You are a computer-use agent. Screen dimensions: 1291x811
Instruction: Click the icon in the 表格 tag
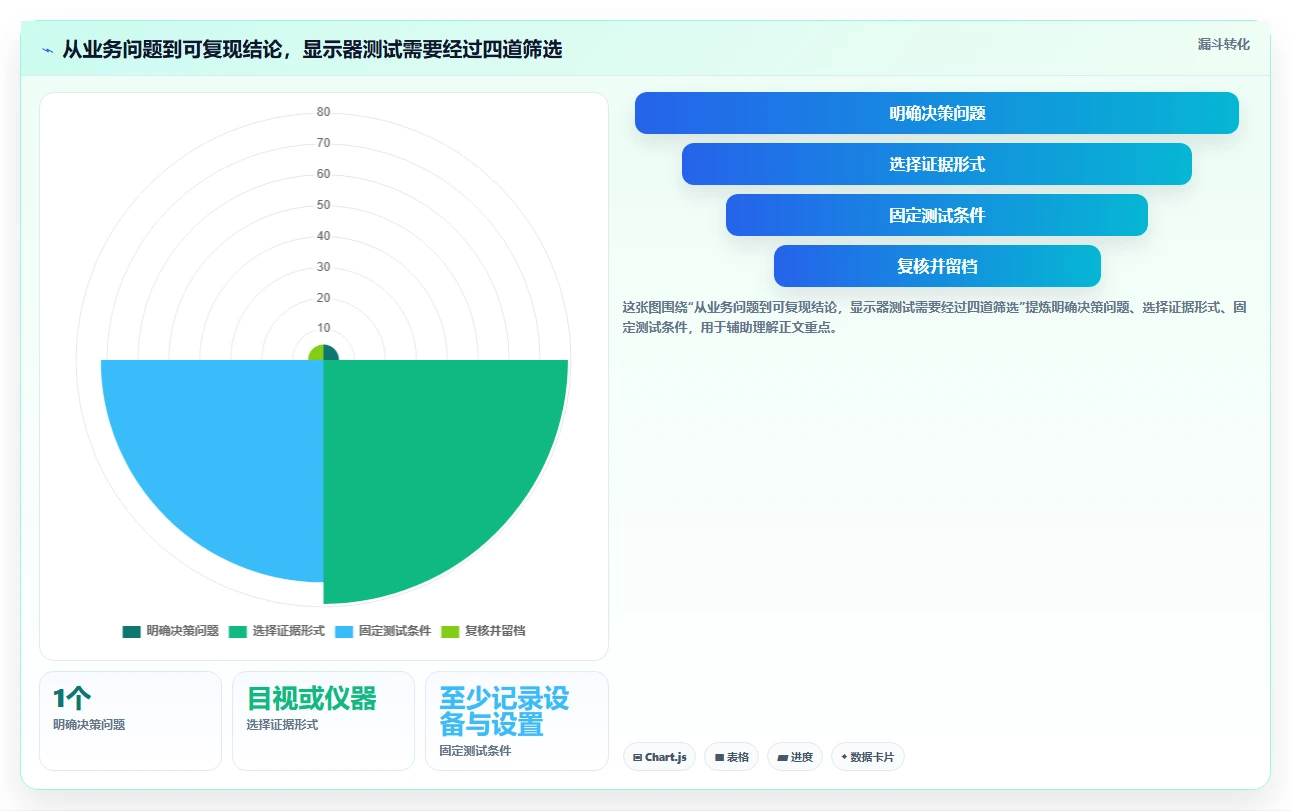coord(719,758)
